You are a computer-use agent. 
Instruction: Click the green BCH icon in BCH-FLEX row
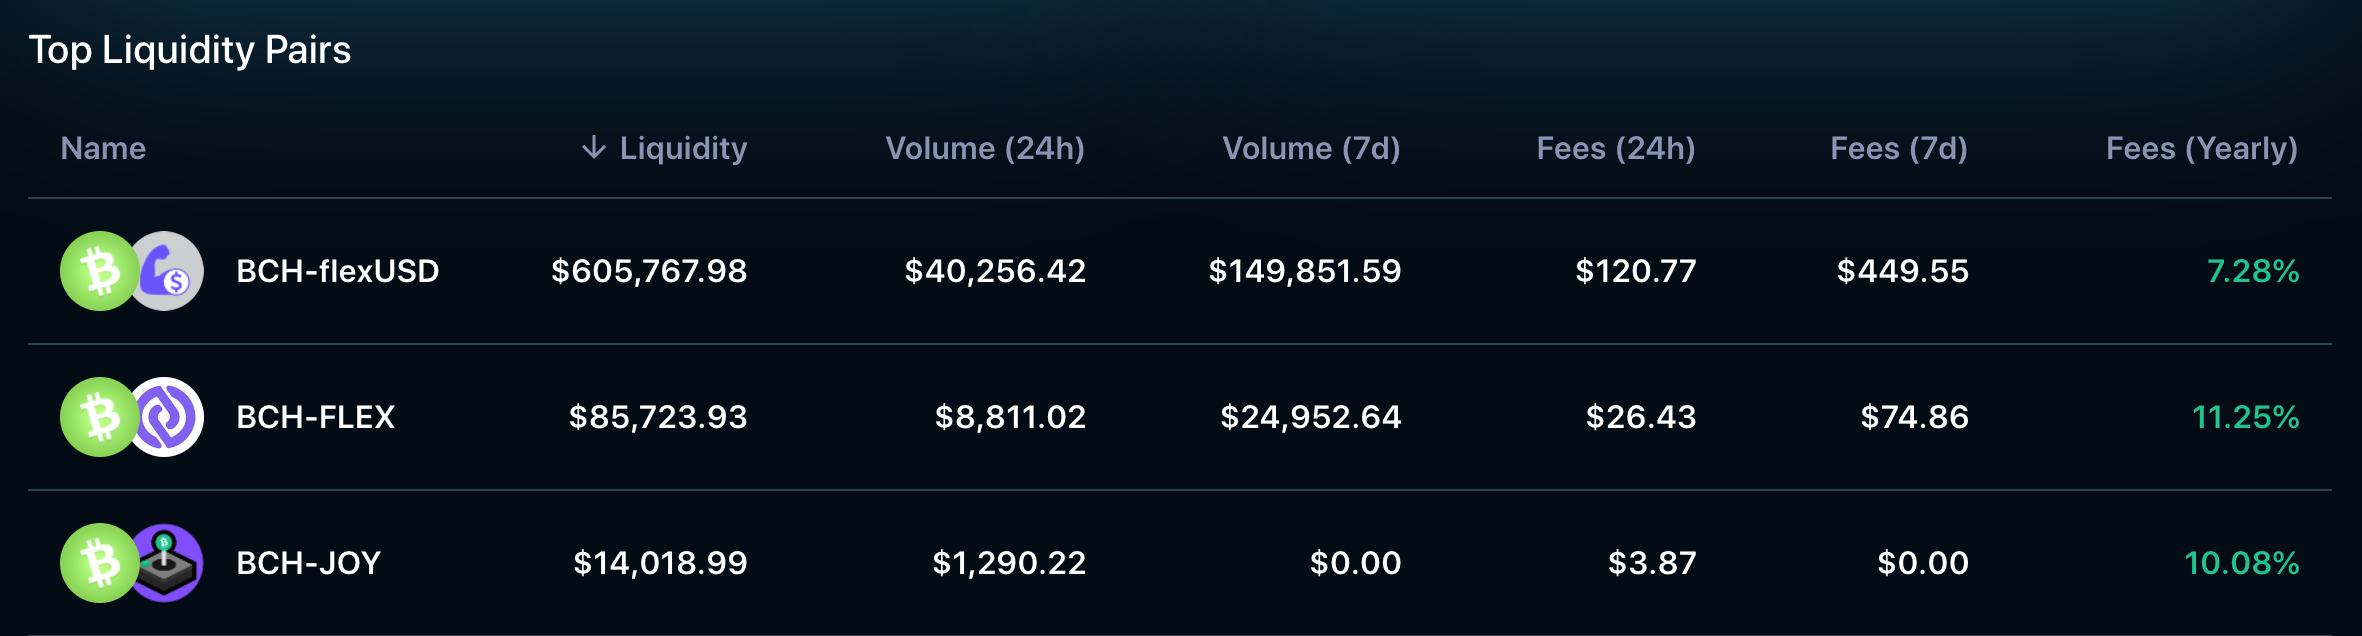100,417
